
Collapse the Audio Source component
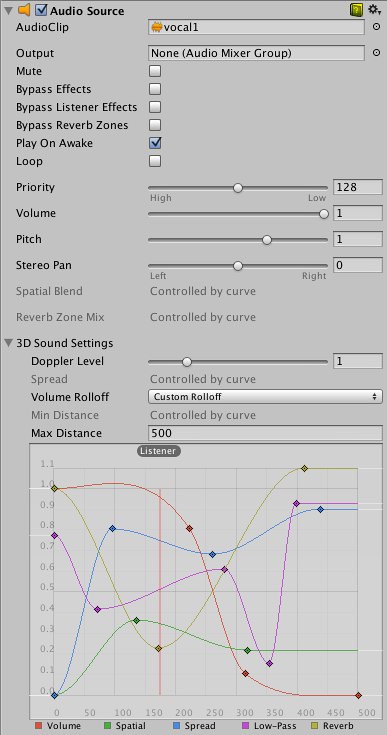click(9, 10)
